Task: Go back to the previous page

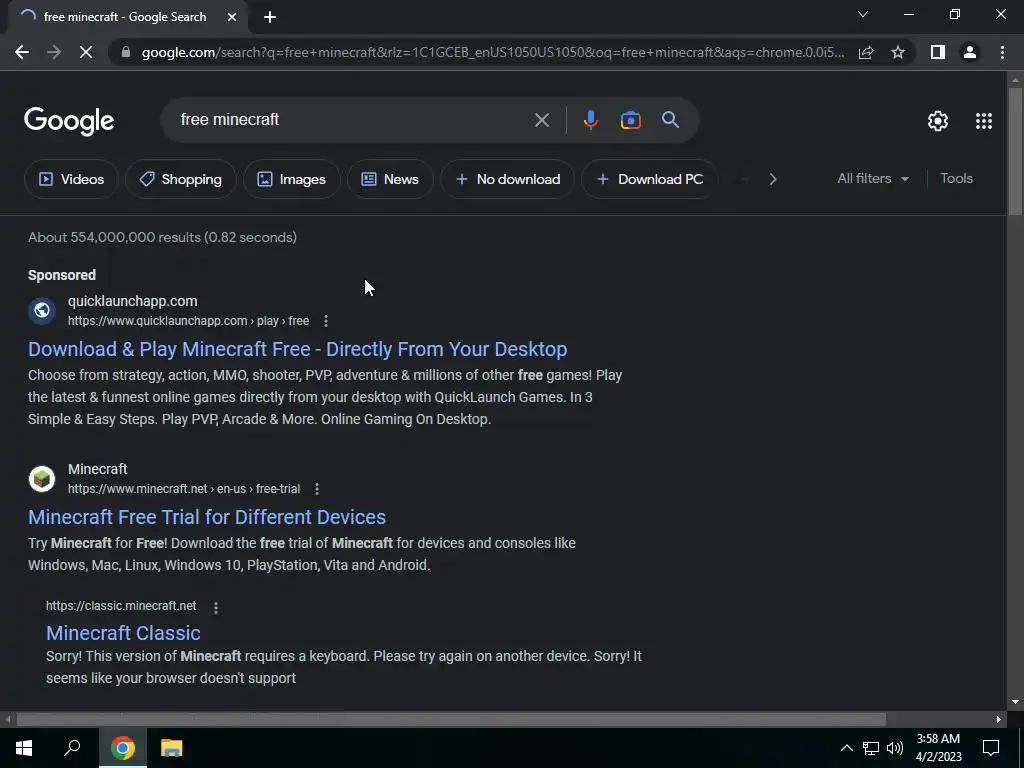Action: coord(22,52)
